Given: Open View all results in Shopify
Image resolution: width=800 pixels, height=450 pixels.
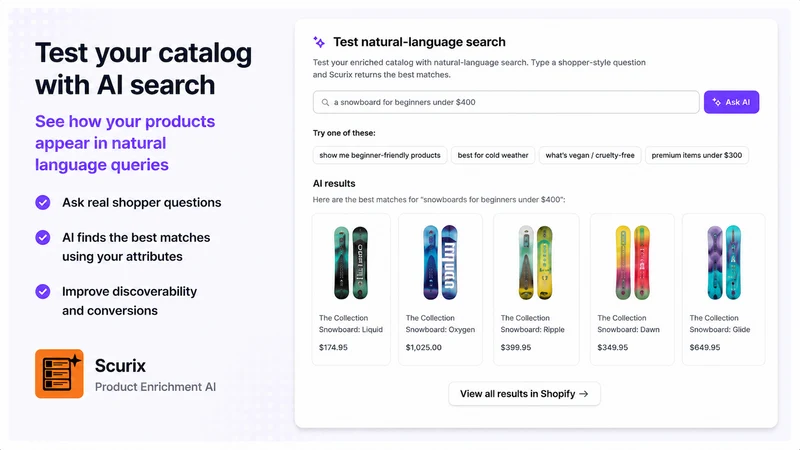Looking at the screenshot, I should pyautogui.click(x=524, y=394).
